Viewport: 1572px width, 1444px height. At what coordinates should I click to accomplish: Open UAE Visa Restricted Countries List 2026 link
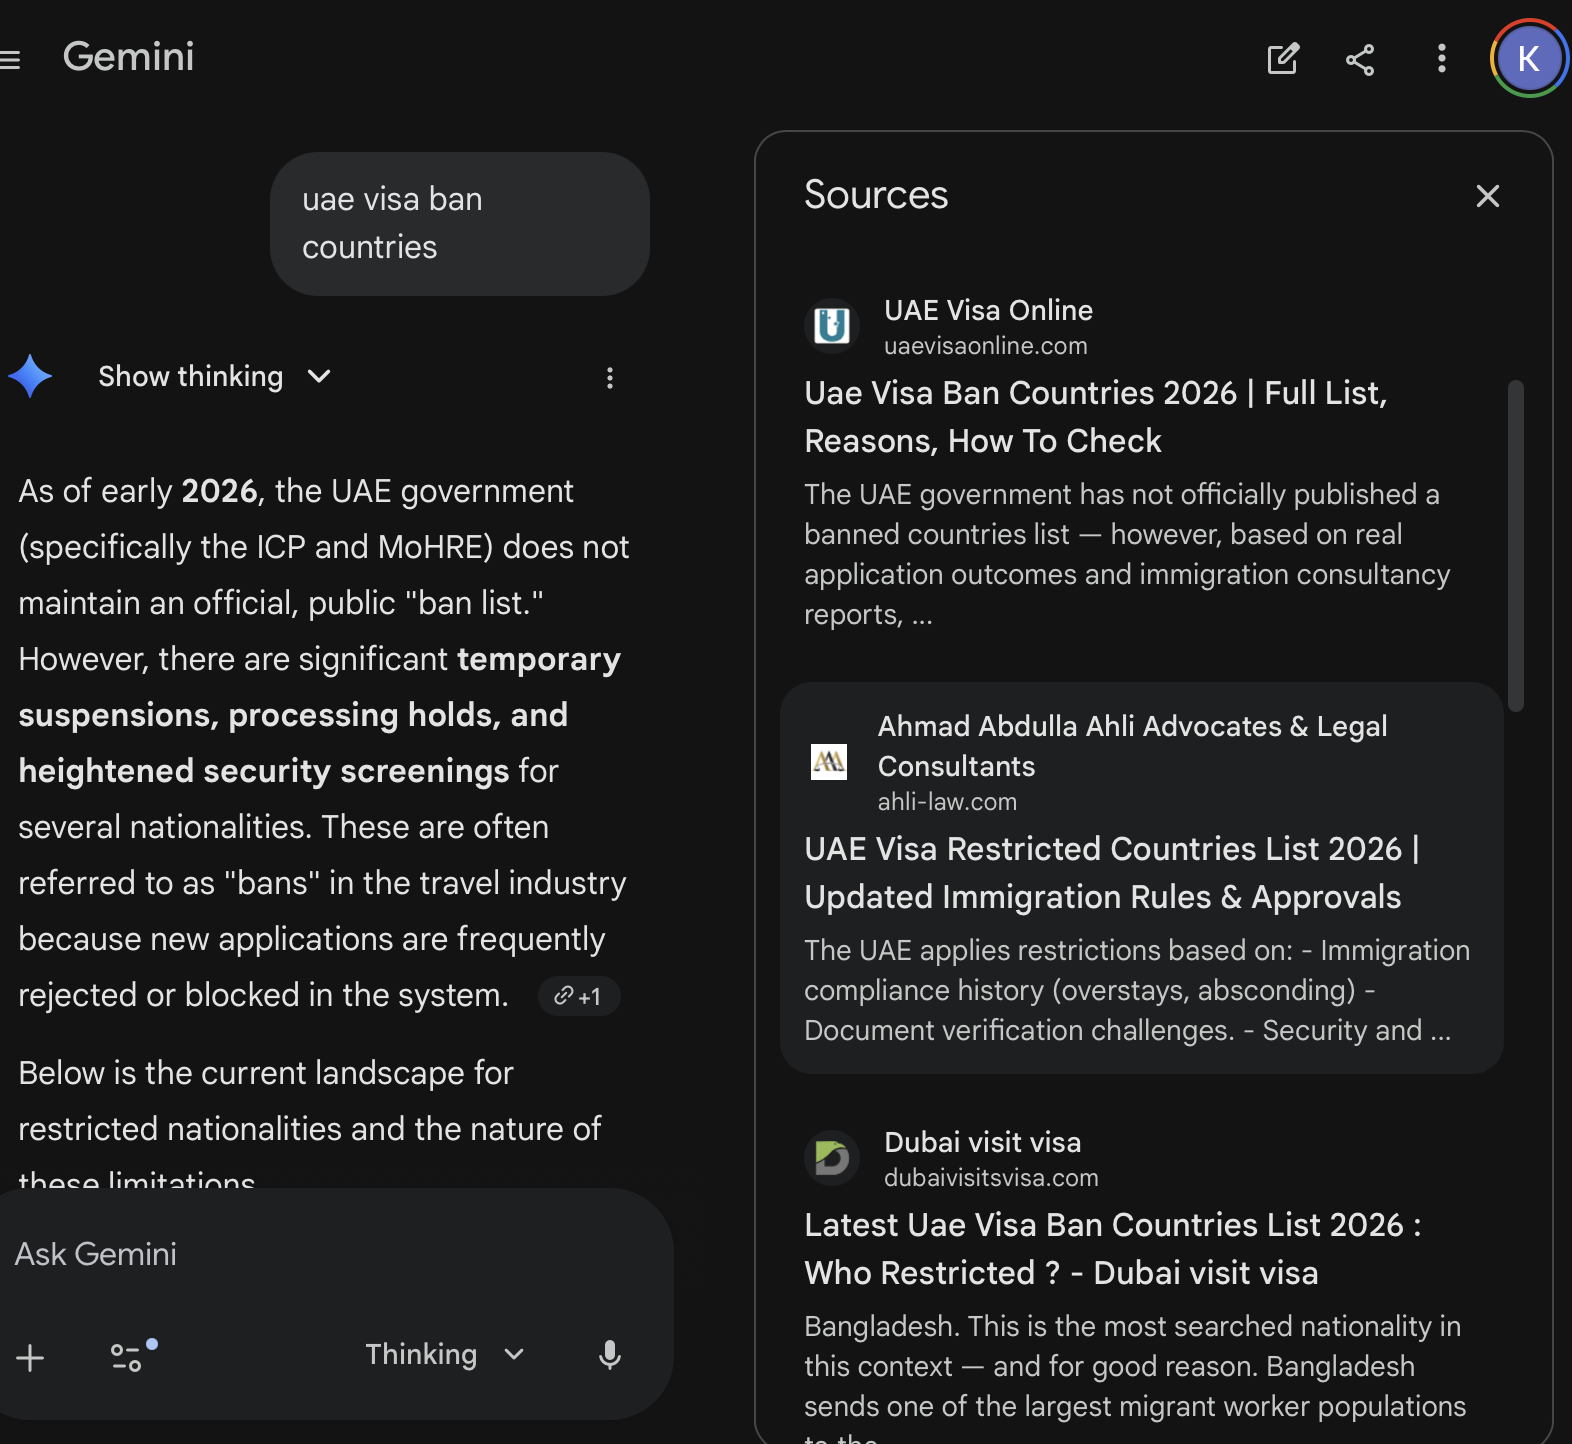pyautogui.click(x=1113, y=873)
